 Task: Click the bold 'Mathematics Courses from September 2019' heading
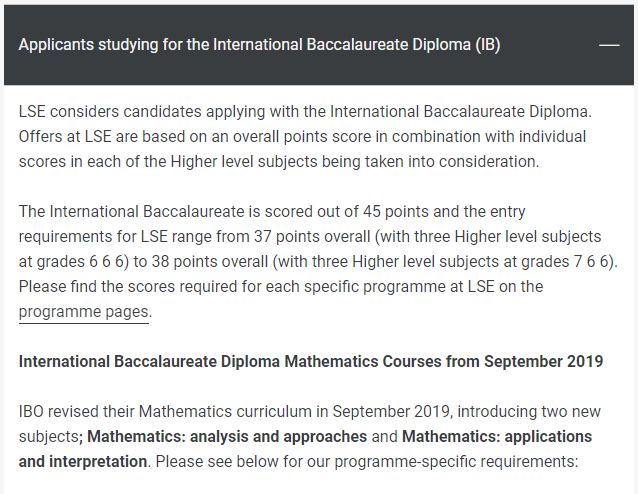(x=444, y=361)
